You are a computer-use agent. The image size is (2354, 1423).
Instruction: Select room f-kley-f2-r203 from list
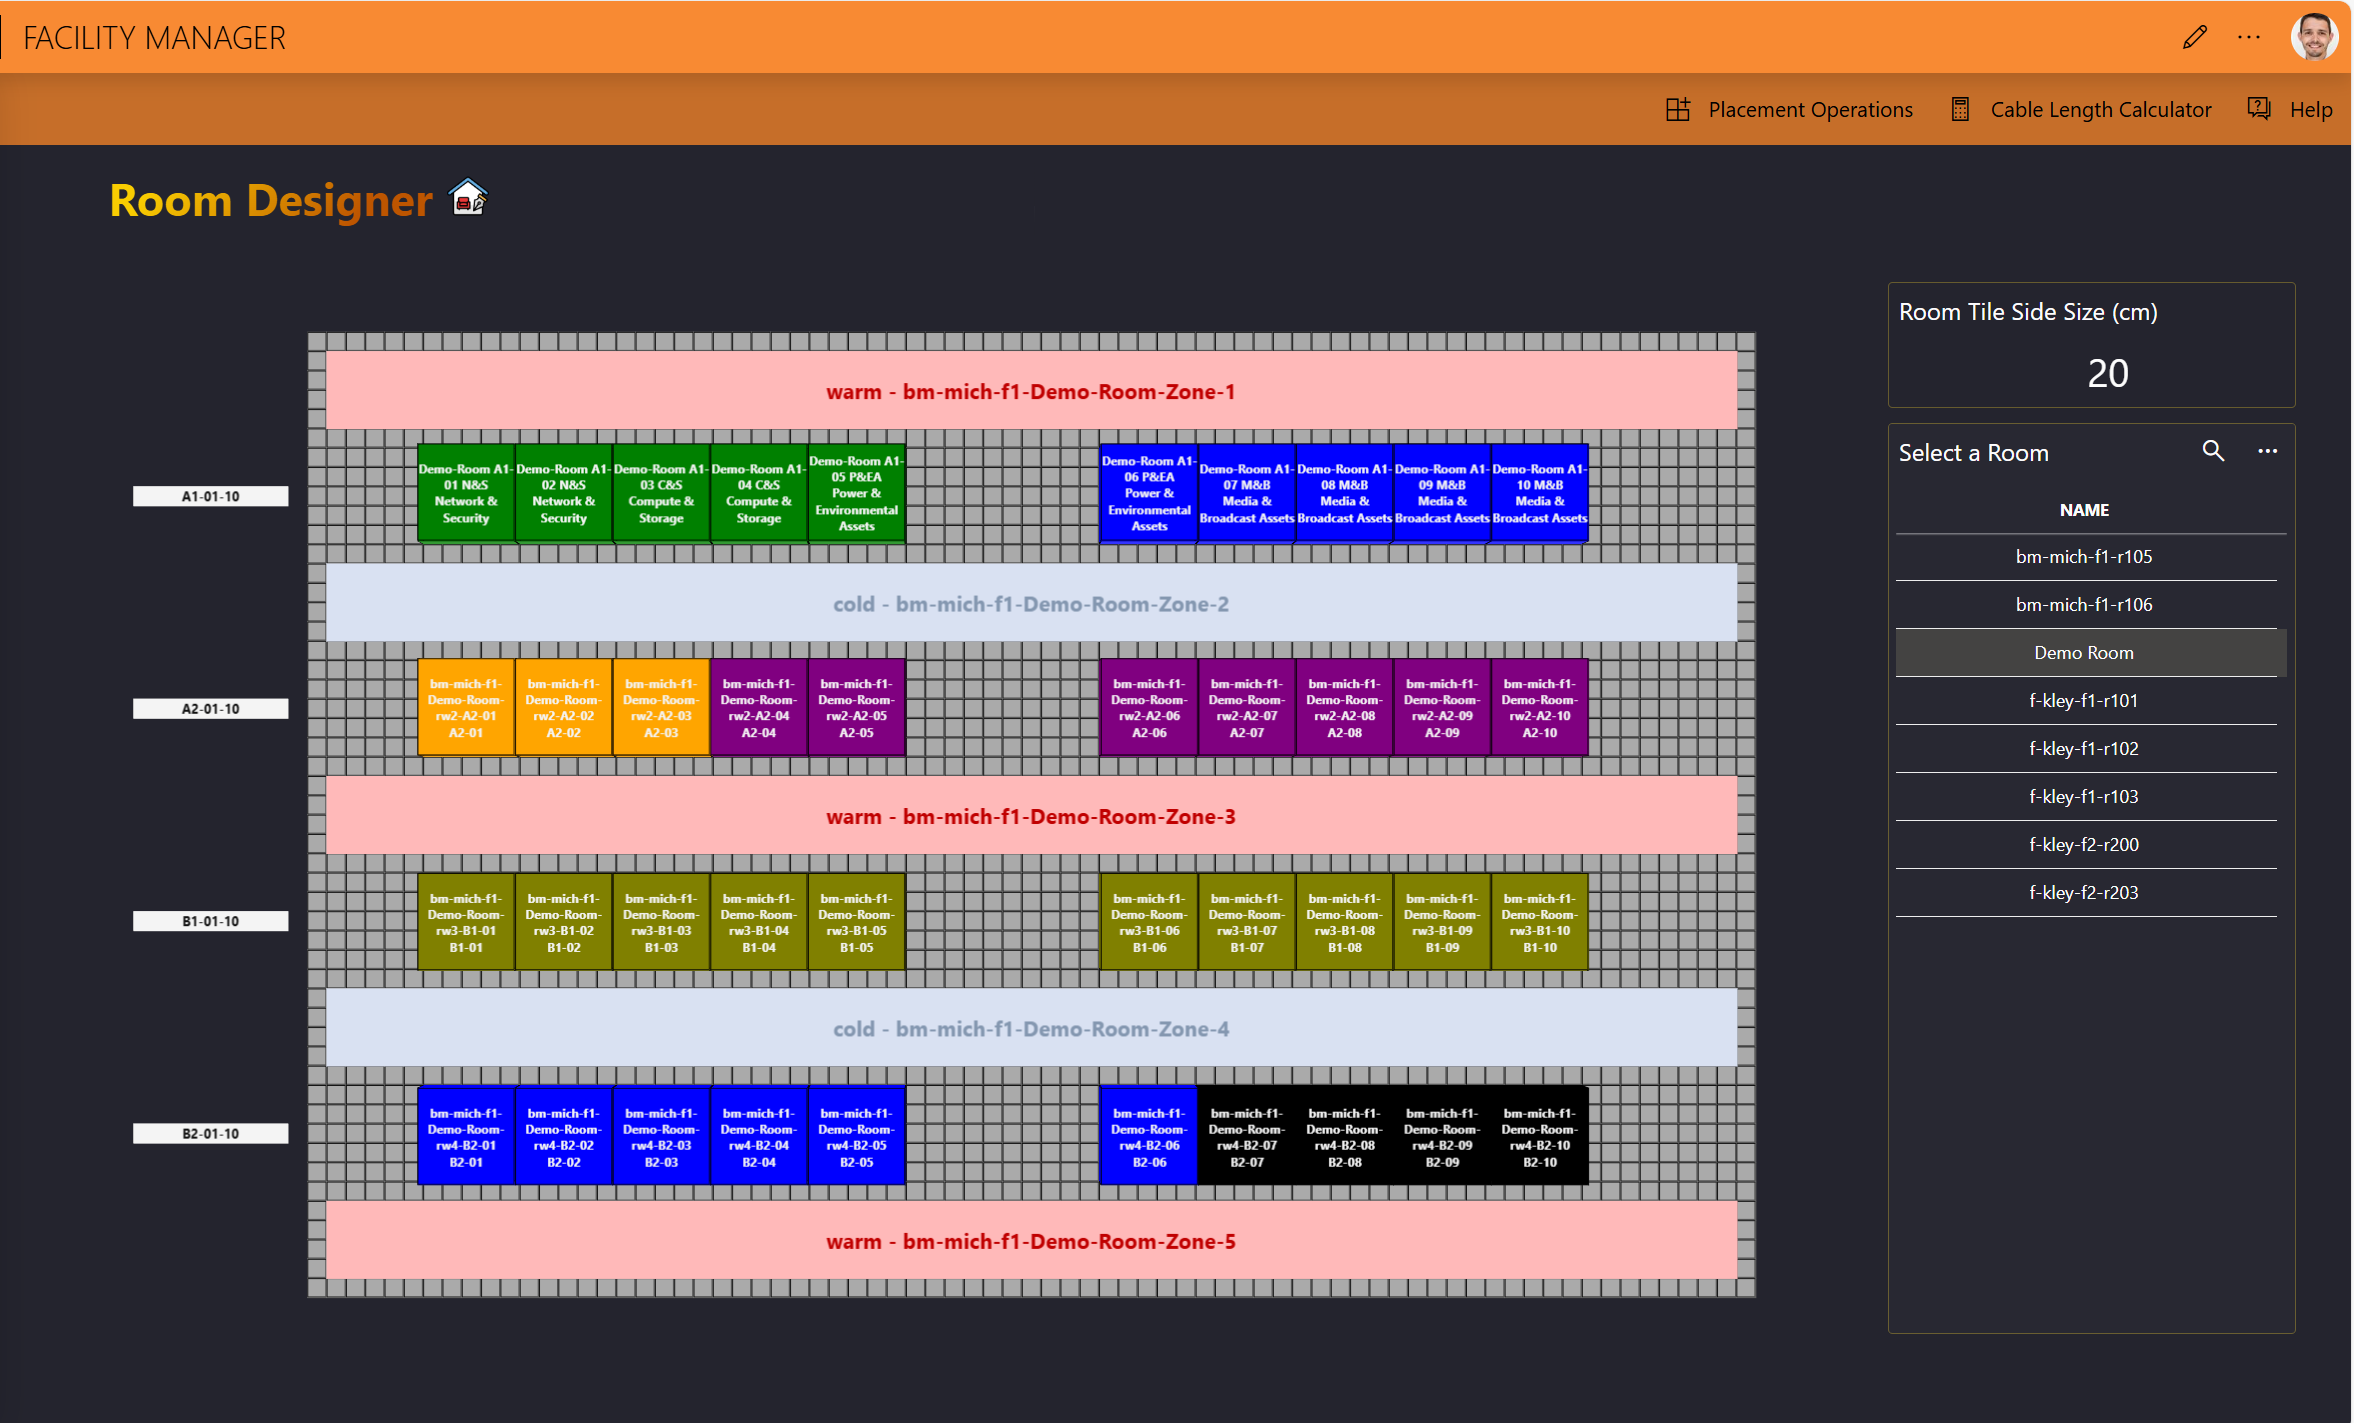click(2083, 893)
